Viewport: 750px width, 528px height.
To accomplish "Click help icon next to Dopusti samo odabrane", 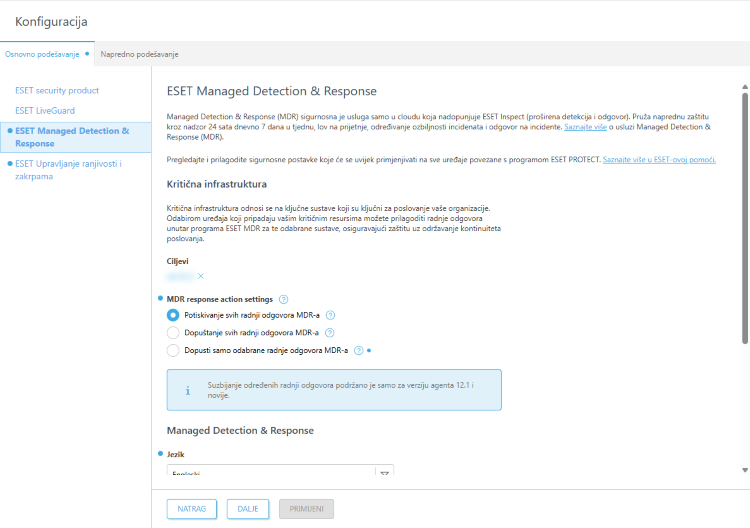I will click(358, 351).
